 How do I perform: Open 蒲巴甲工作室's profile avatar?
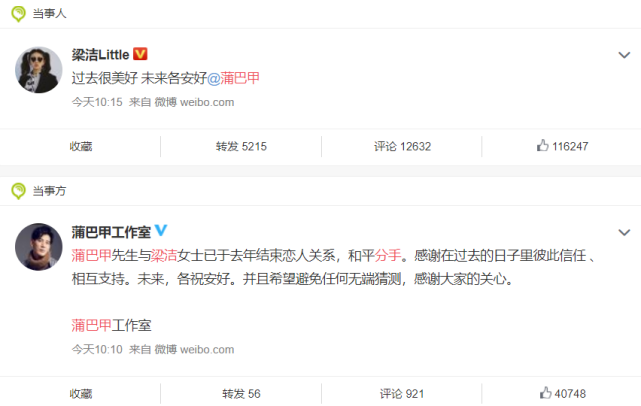point(39,247)
